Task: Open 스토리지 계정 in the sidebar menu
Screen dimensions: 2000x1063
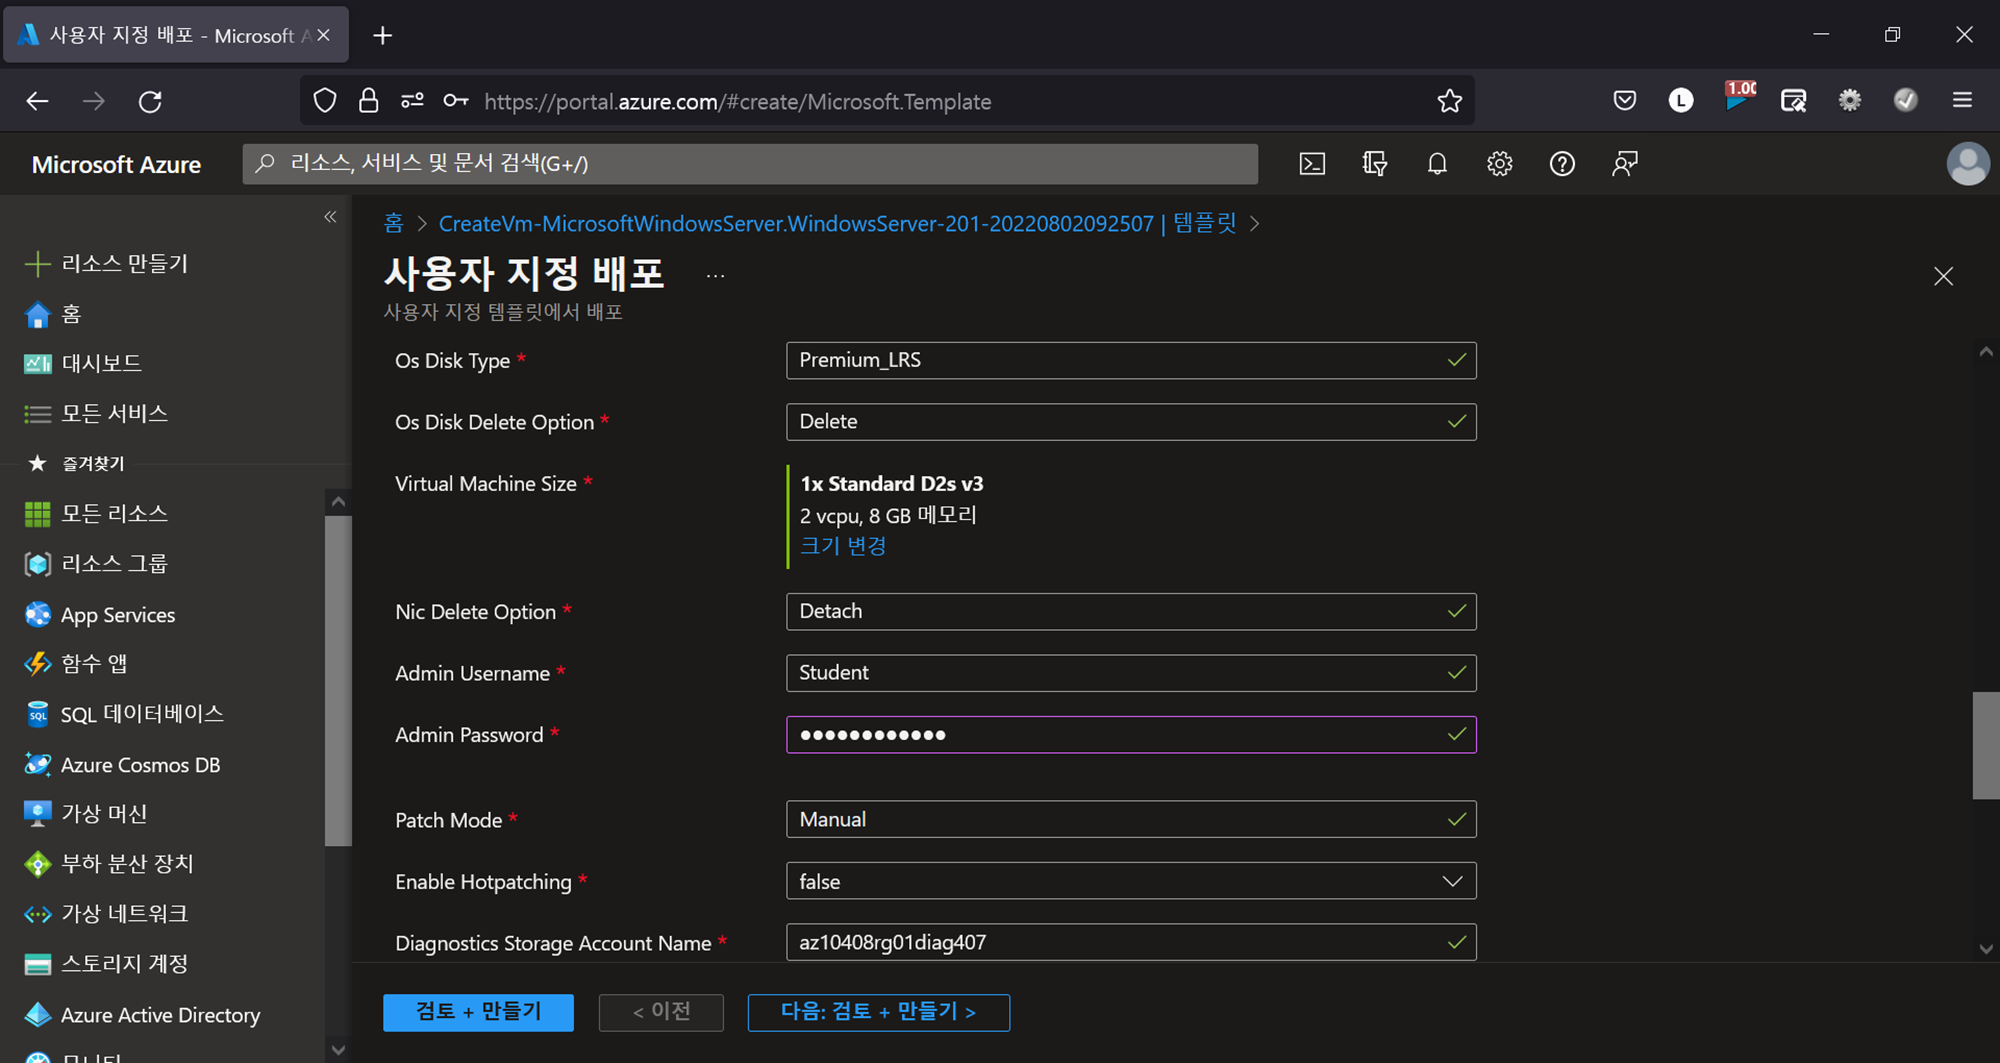Action: (x=124, y=964)
